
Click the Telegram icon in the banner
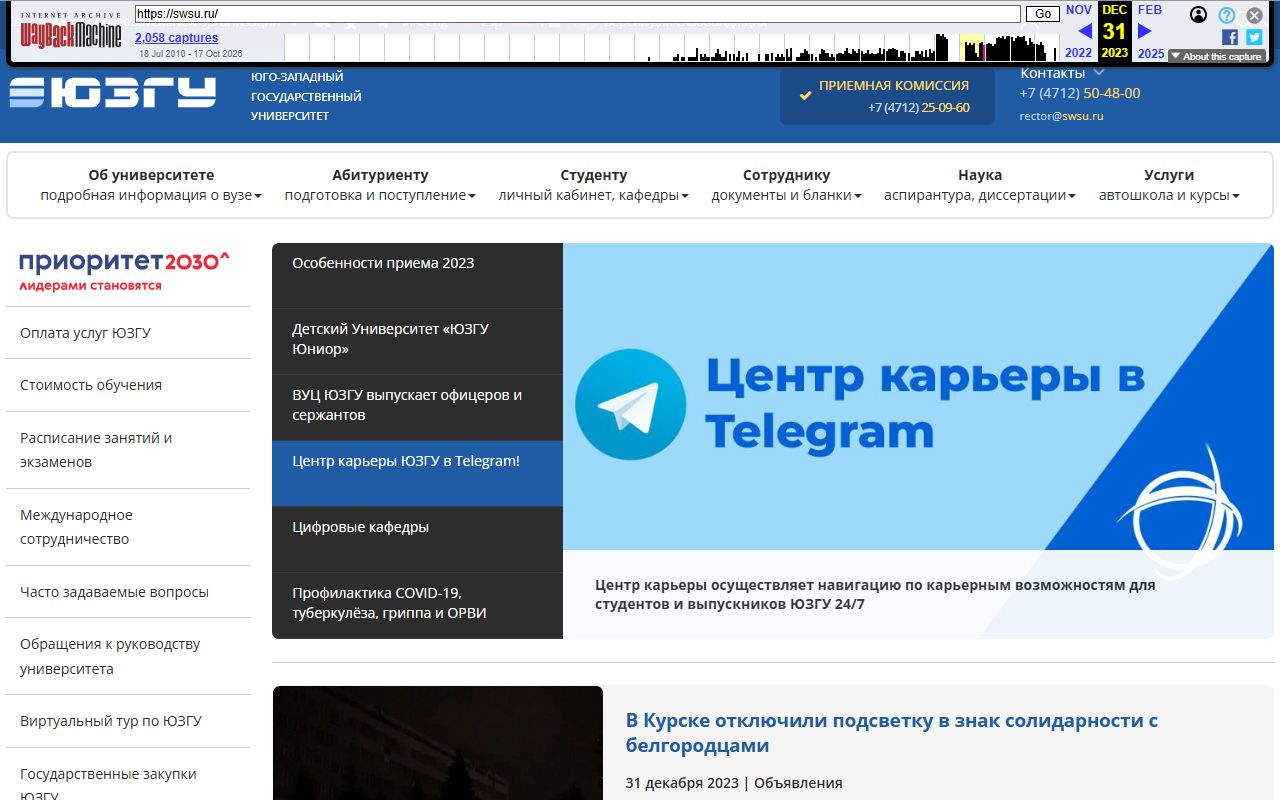click(630, 404)
